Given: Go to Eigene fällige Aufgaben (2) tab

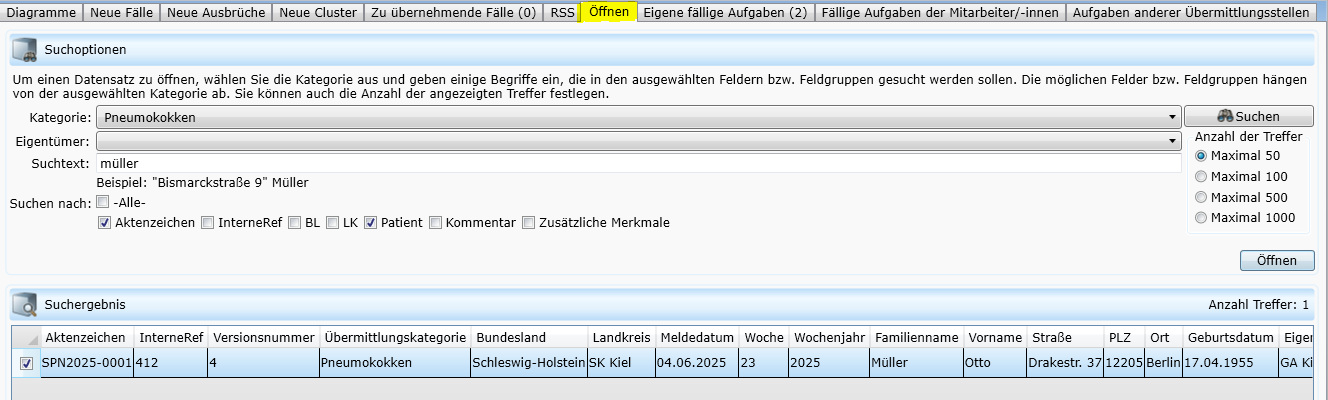Looking at the screenshot, I should tap(725, 13).
